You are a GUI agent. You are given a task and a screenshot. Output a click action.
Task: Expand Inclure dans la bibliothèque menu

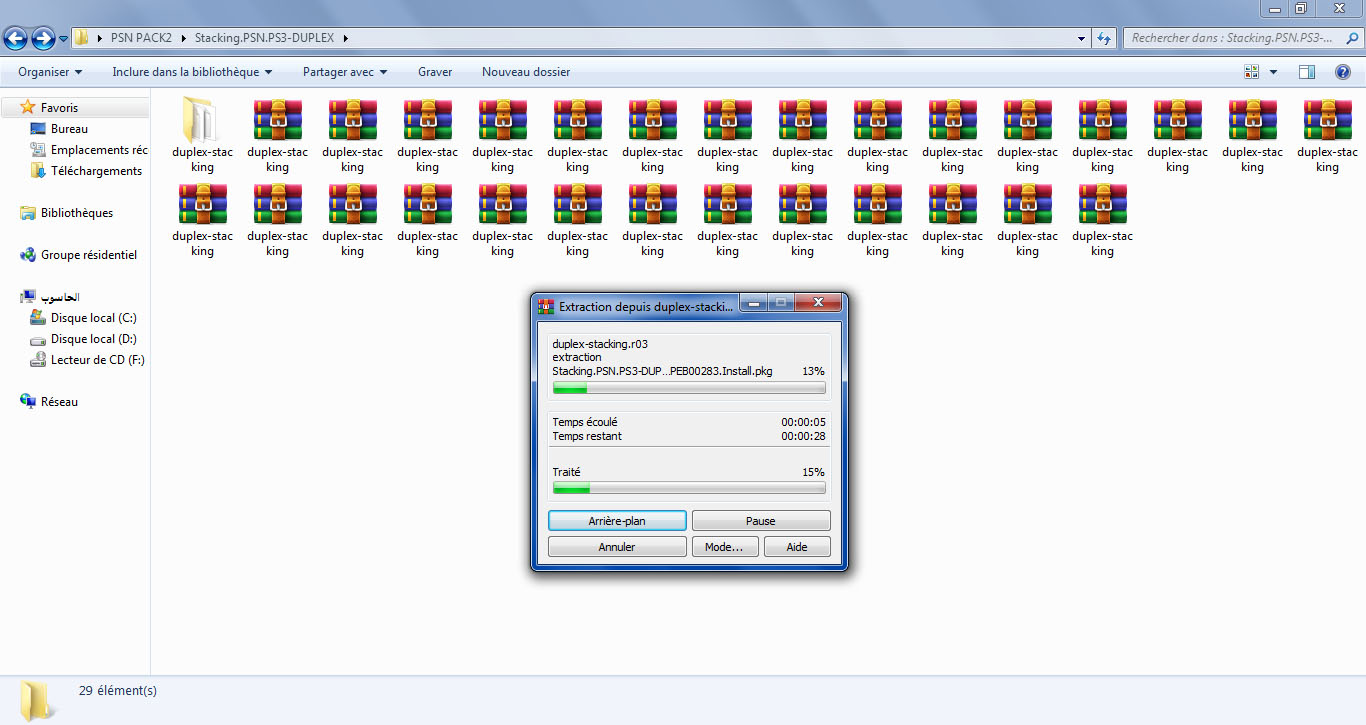[x=192, y=72]
